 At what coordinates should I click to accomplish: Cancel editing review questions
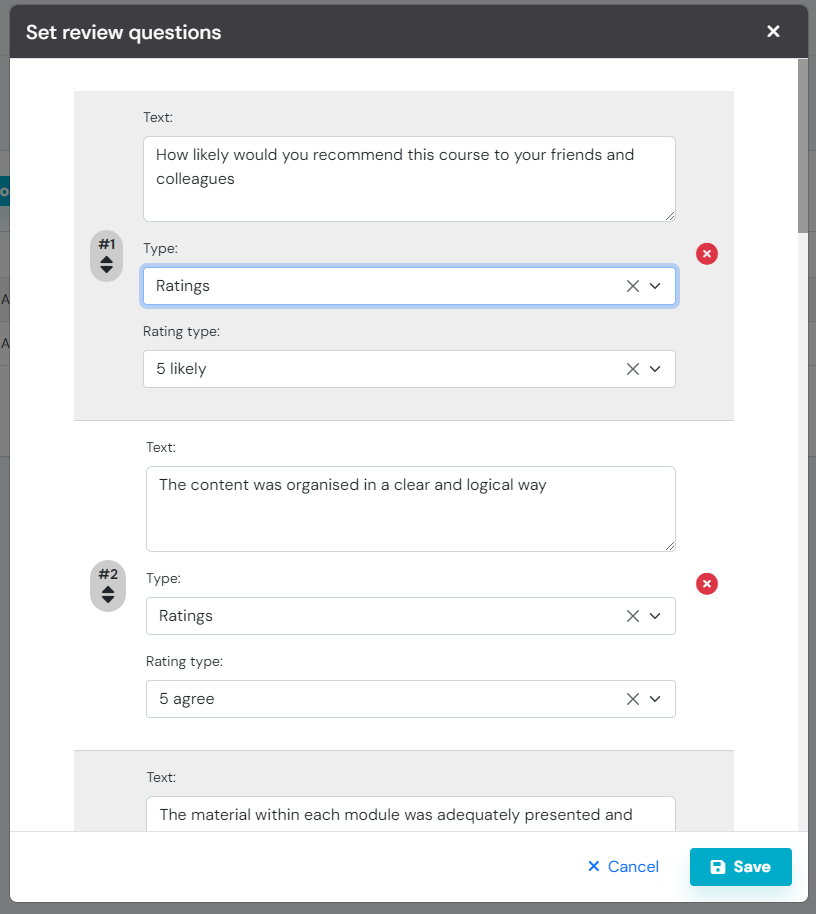click(623, 867)
